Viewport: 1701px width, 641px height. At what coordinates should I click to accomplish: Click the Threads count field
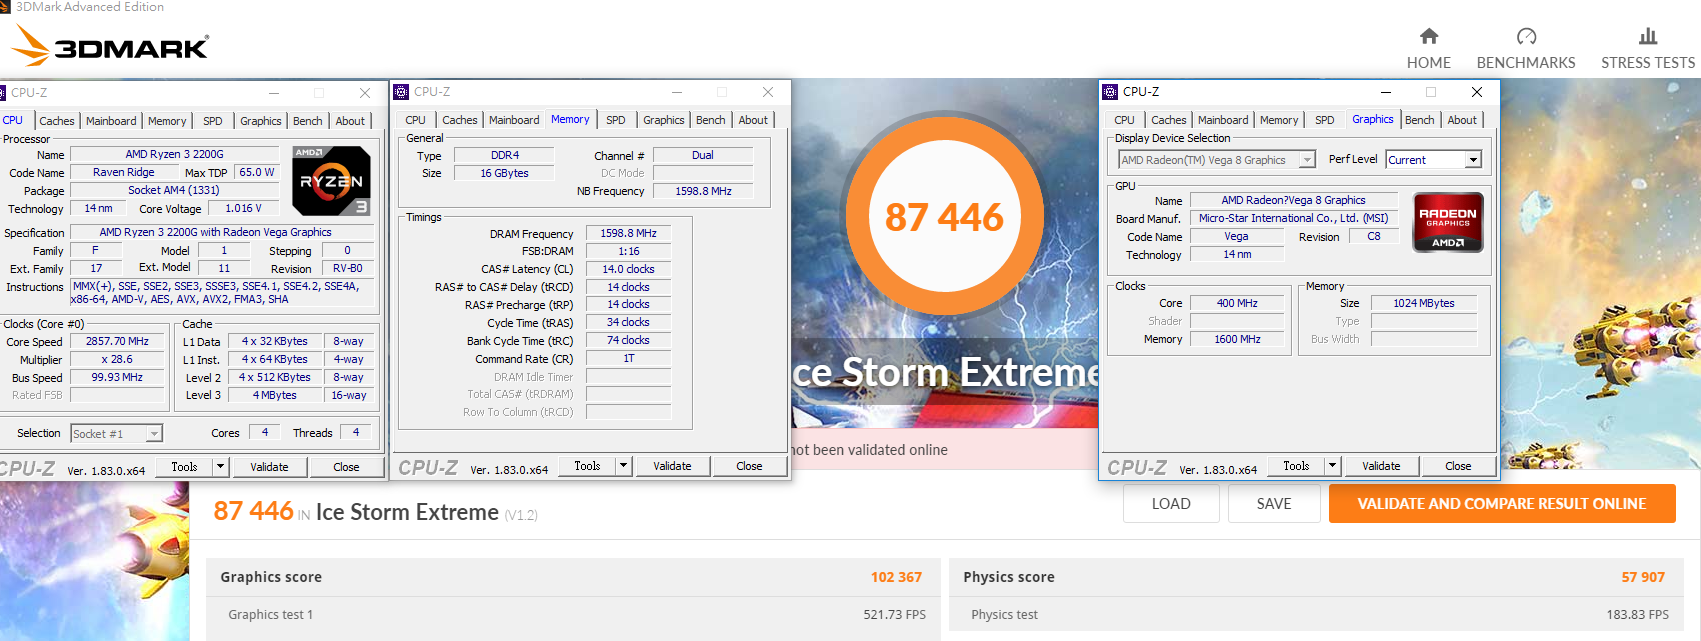[x=356, y=432]
